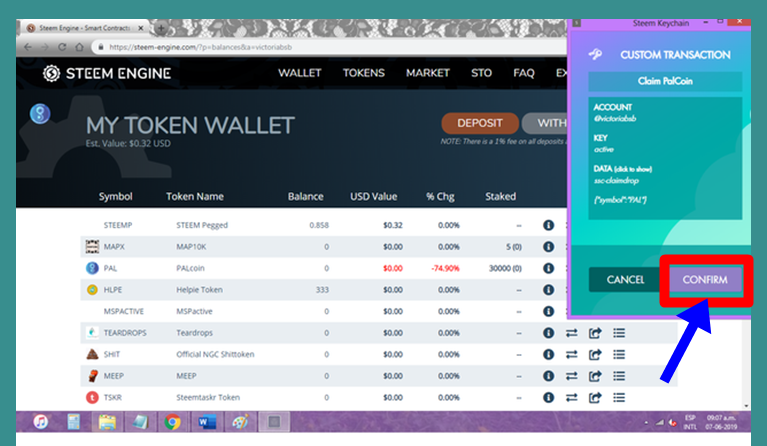
Task: Click exchange arrows icon in TSKR row
Action: click(x=571, y=398)
